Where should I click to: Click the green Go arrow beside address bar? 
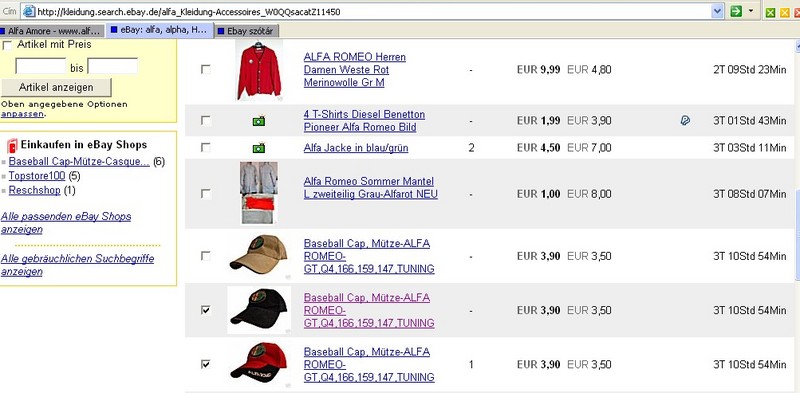tap(736, 11)
